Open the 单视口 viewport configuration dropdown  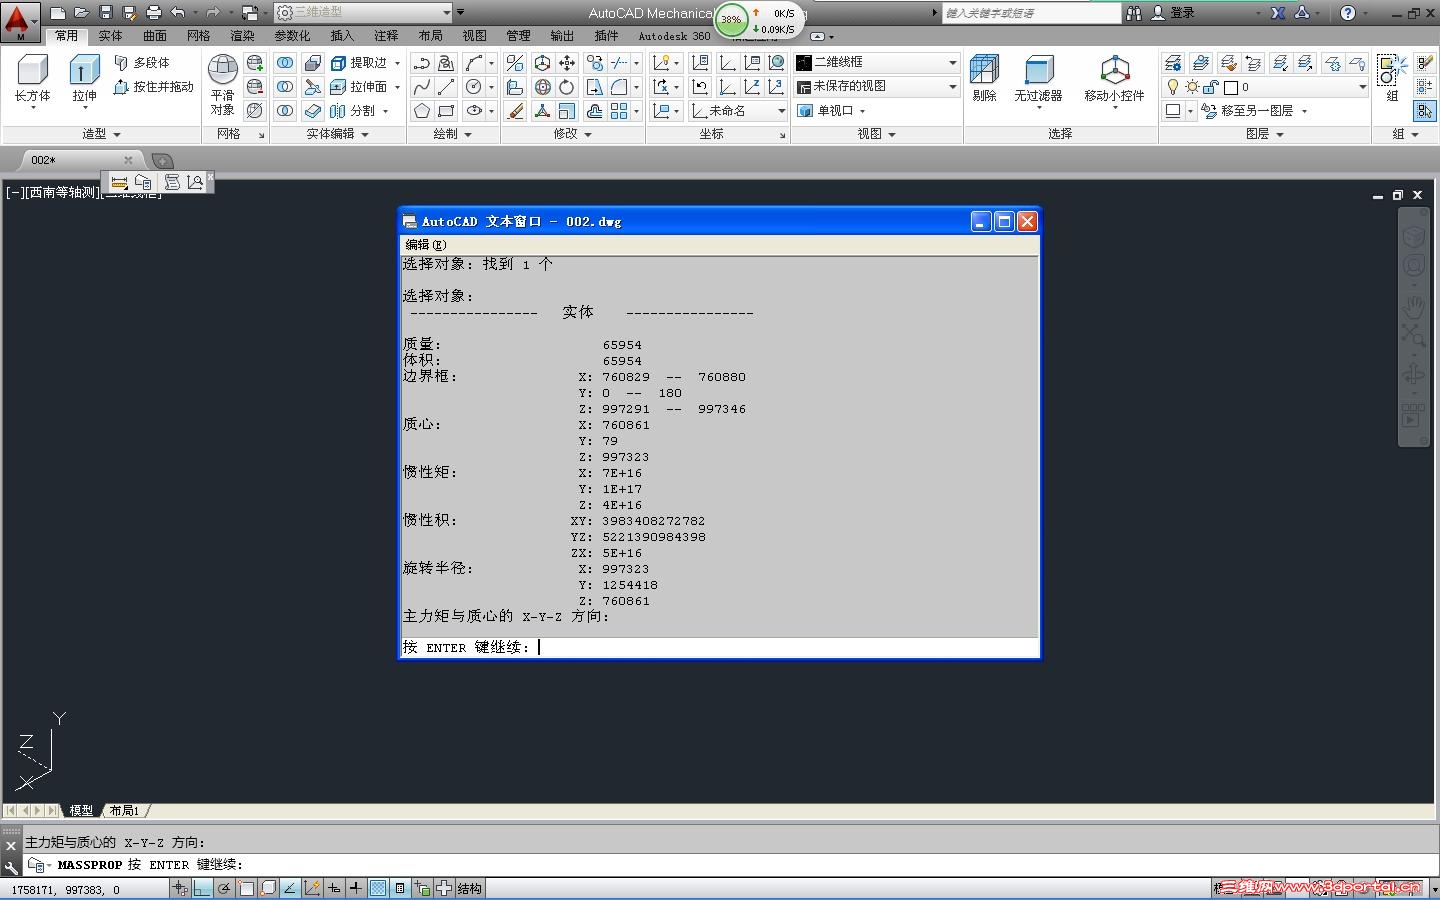coord(832,111)
